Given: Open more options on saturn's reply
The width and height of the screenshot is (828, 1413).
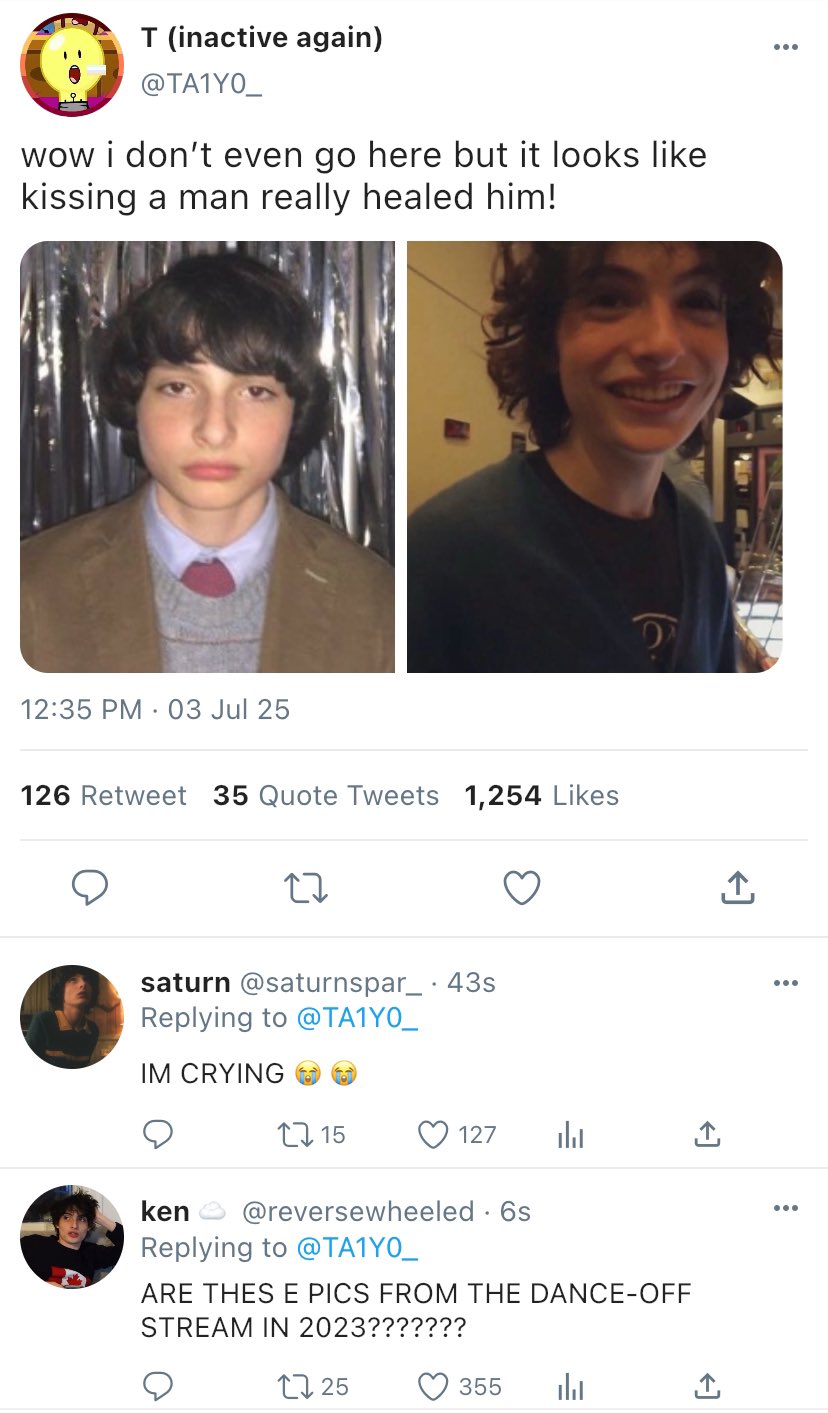Looking at the screenshot, I should coord(786,984).
